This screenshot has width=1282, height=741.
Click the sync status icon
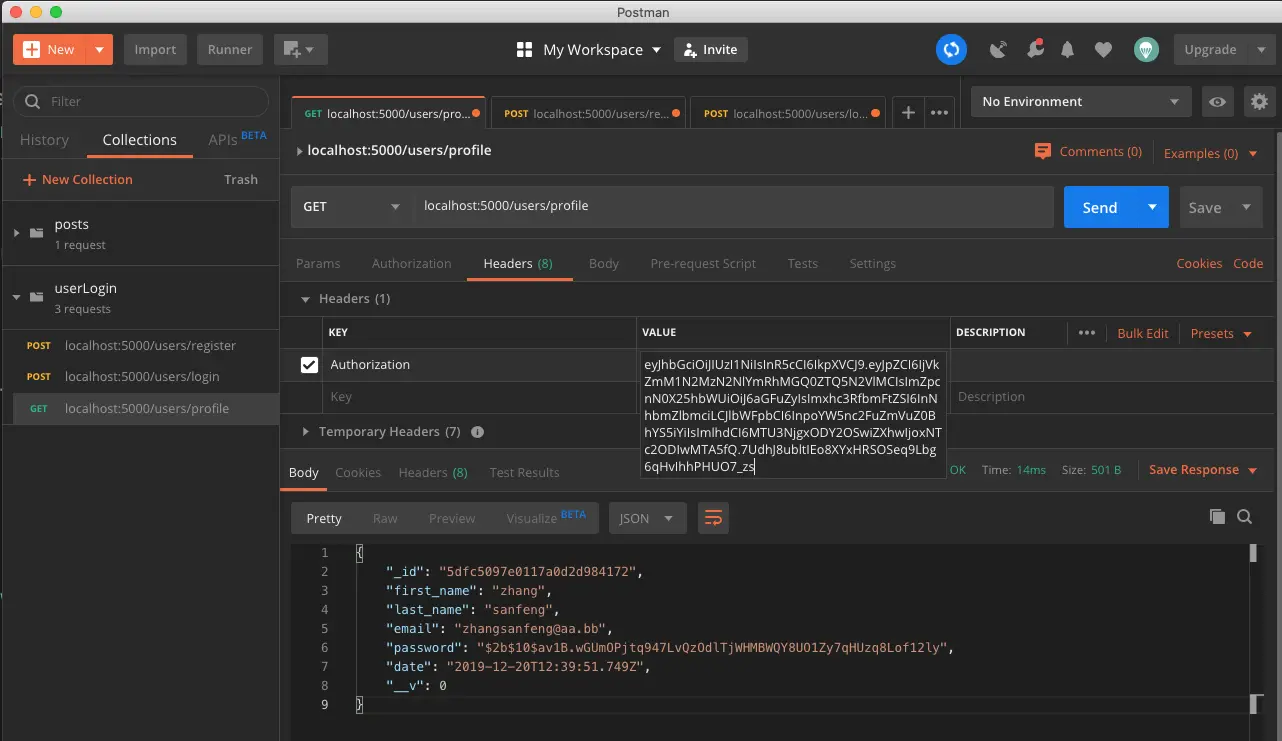(951, 49)
